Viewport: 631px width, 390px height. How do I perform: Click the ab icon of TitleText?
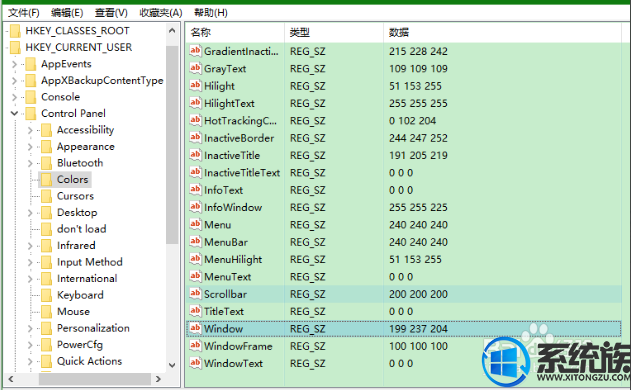(x=195, y=311)
